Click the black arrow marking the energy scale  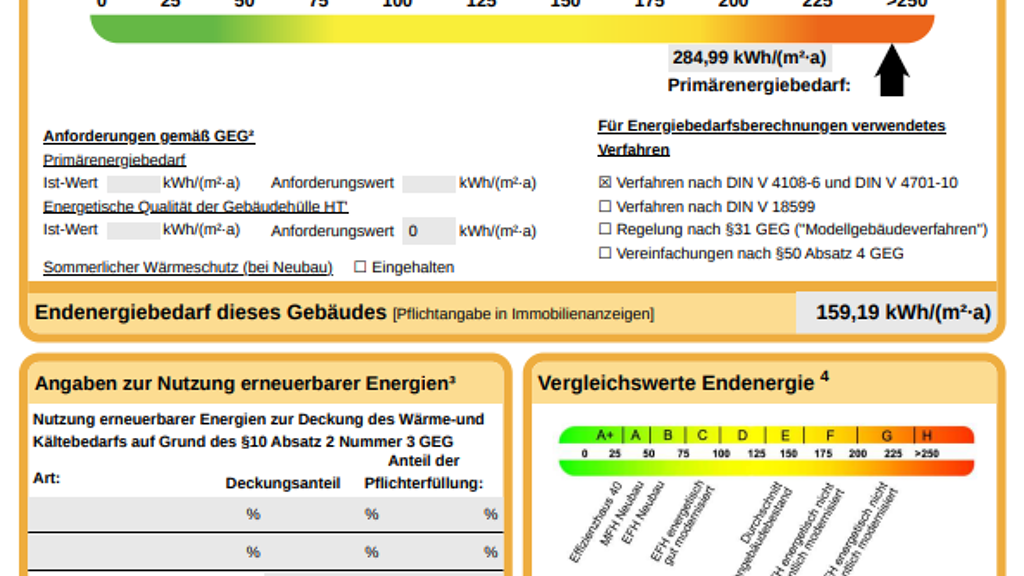pos(891,72)
